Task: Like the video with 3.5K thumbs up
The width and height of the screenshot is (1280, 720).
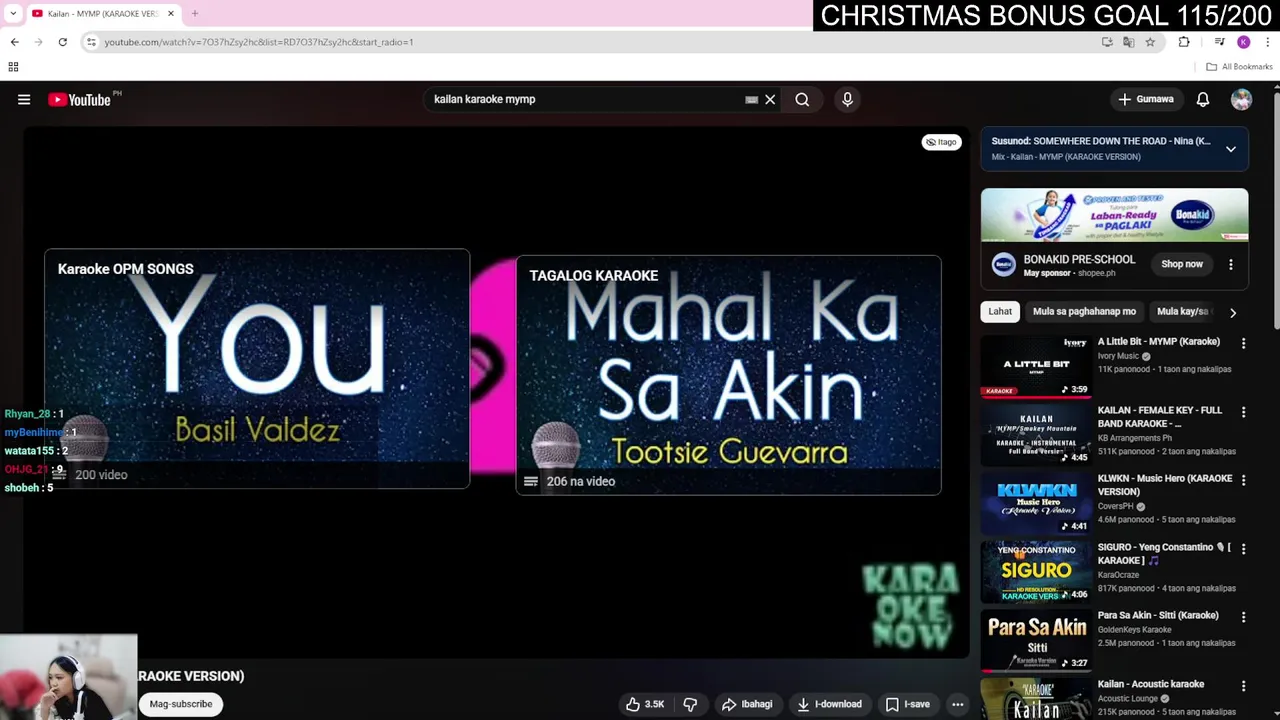Action: [645, 704]
